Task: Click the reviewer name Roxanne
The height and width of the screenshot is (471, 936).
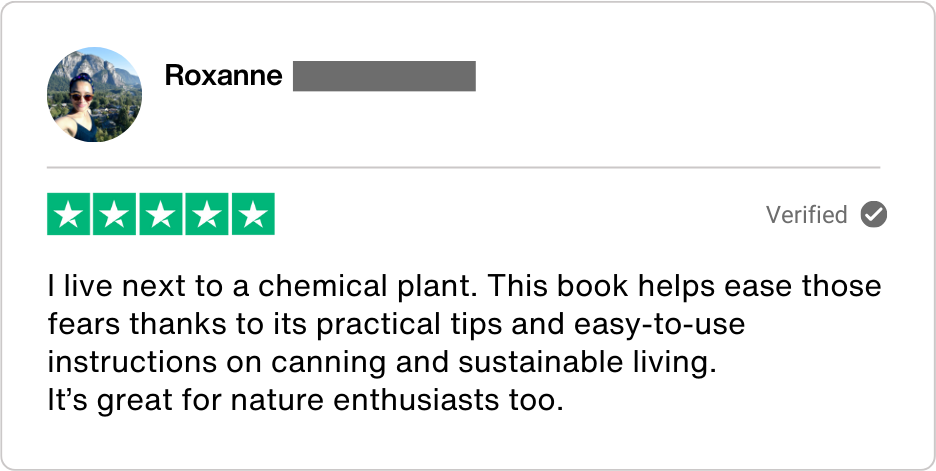Action: pyautogui.click(x=223, y=76)
